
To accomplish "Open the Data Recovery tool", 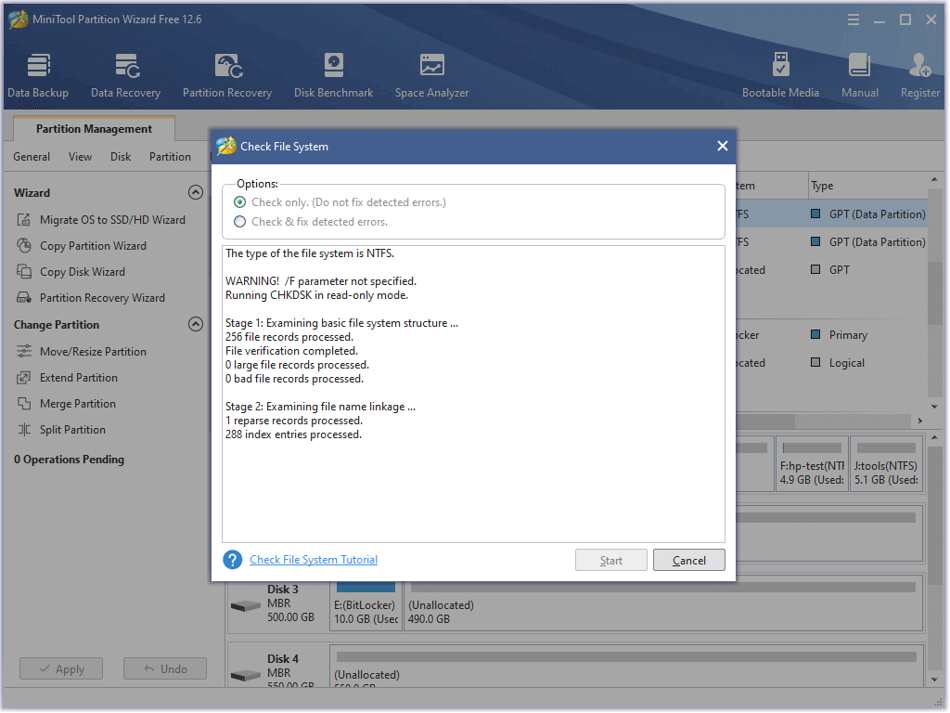I will click(x=125, y=76).
